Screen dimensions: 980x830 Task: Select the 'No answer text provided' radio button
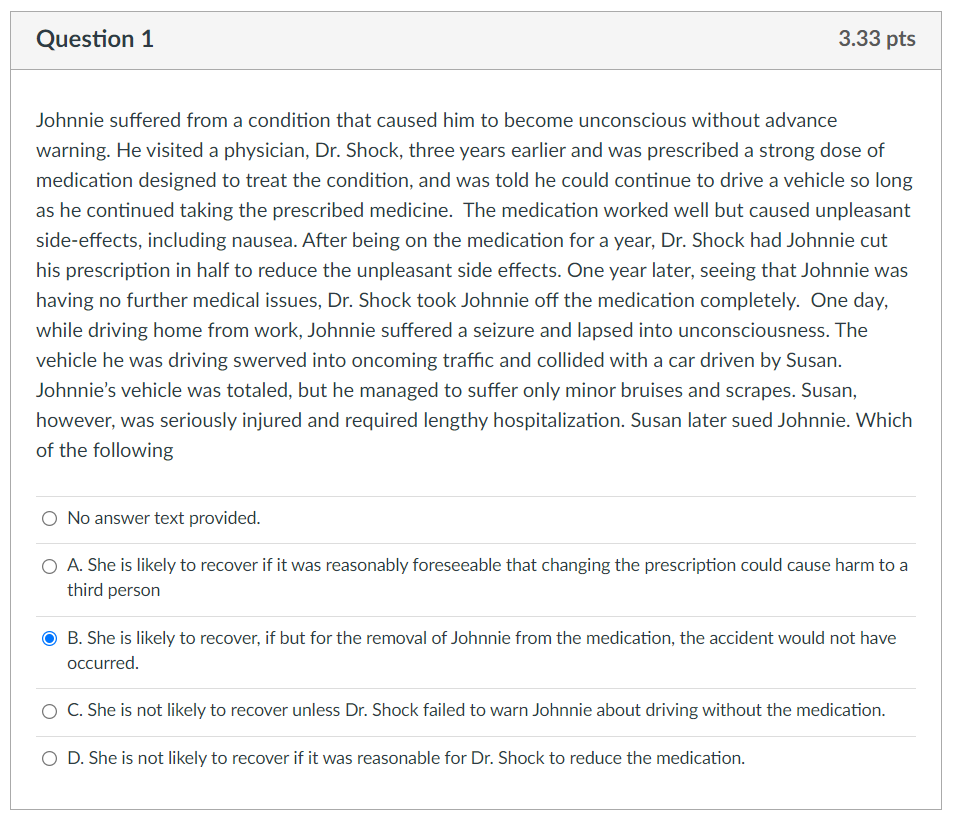48,518
